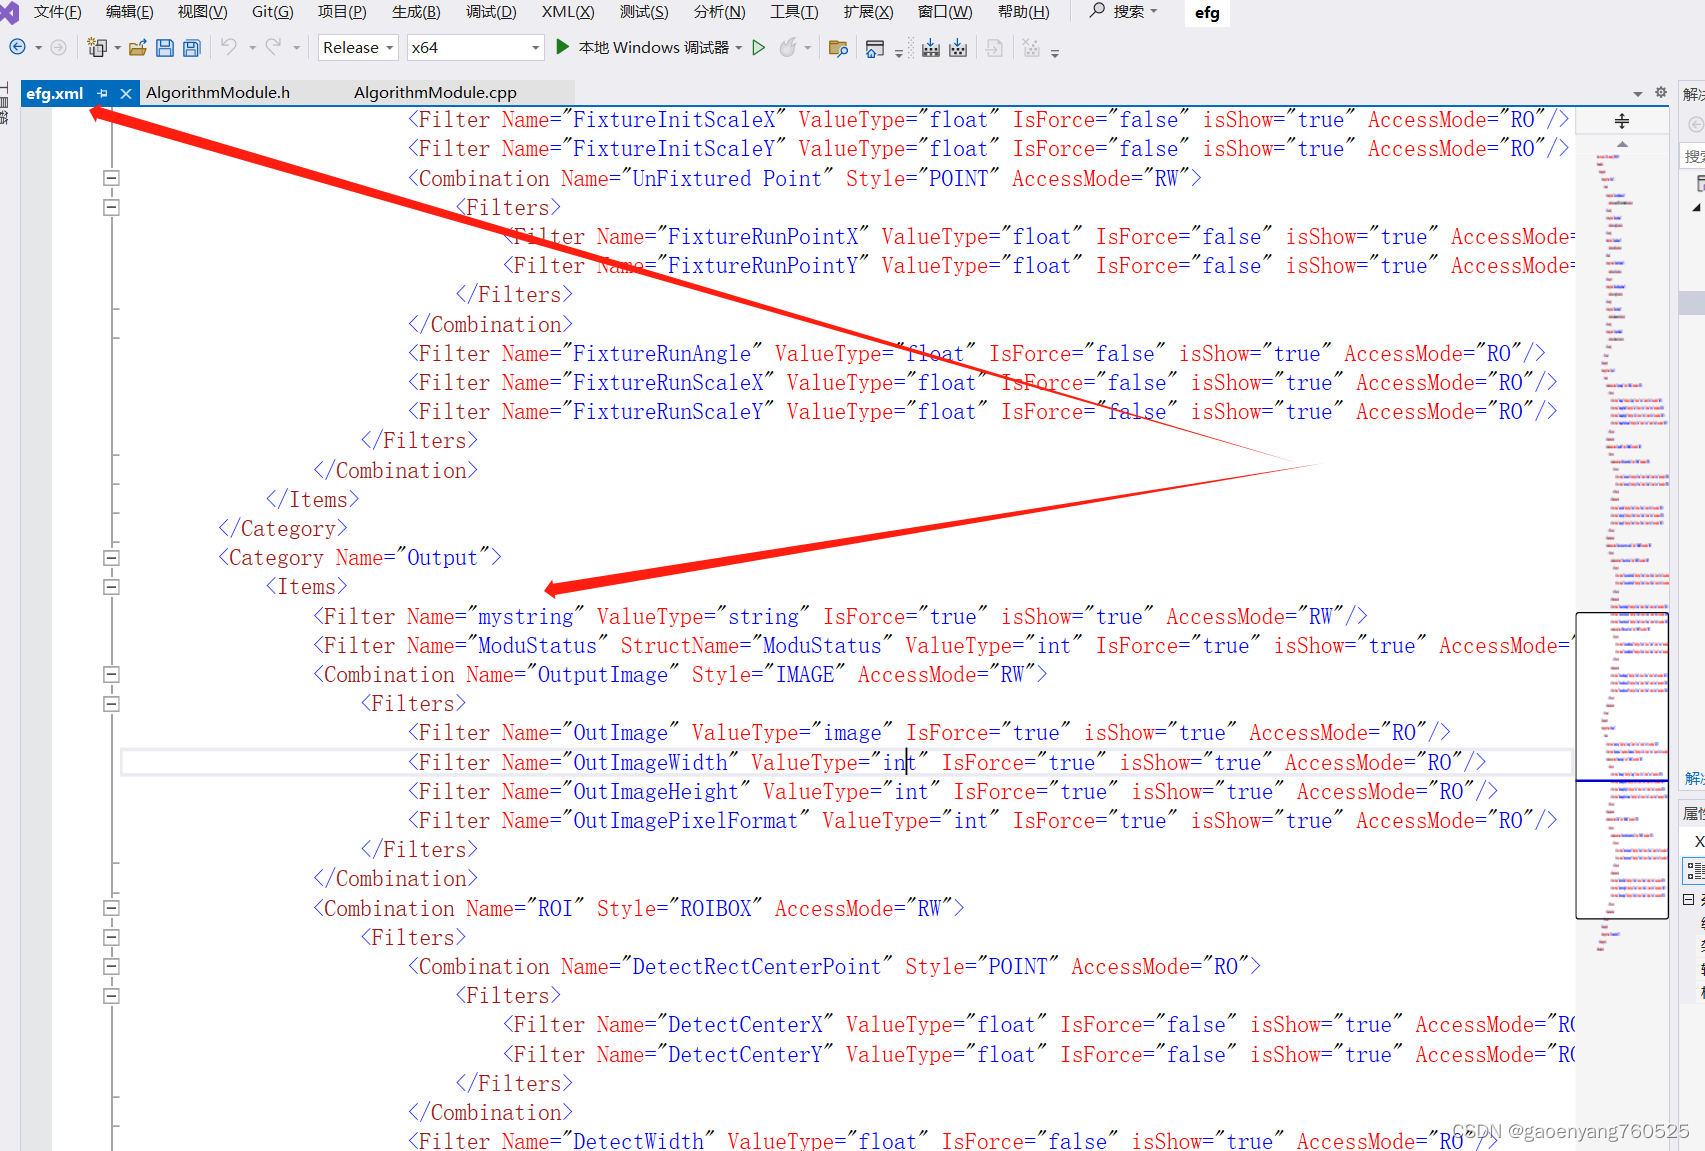Pin the efg.xml tab
Image resolution: width=1705 pixels, height=1151 pixels.
(x=102, y=93)
